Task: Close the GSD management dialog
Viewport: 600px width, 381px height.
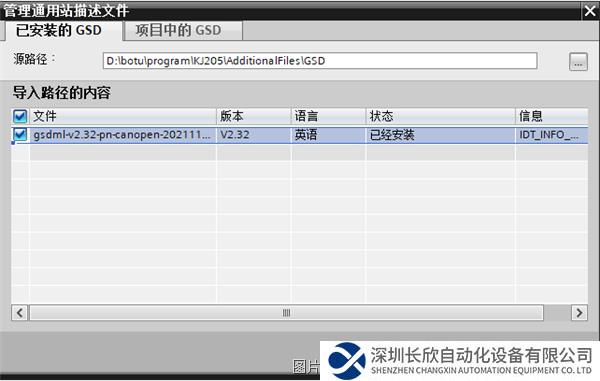Action: click(x=590, y=11)
